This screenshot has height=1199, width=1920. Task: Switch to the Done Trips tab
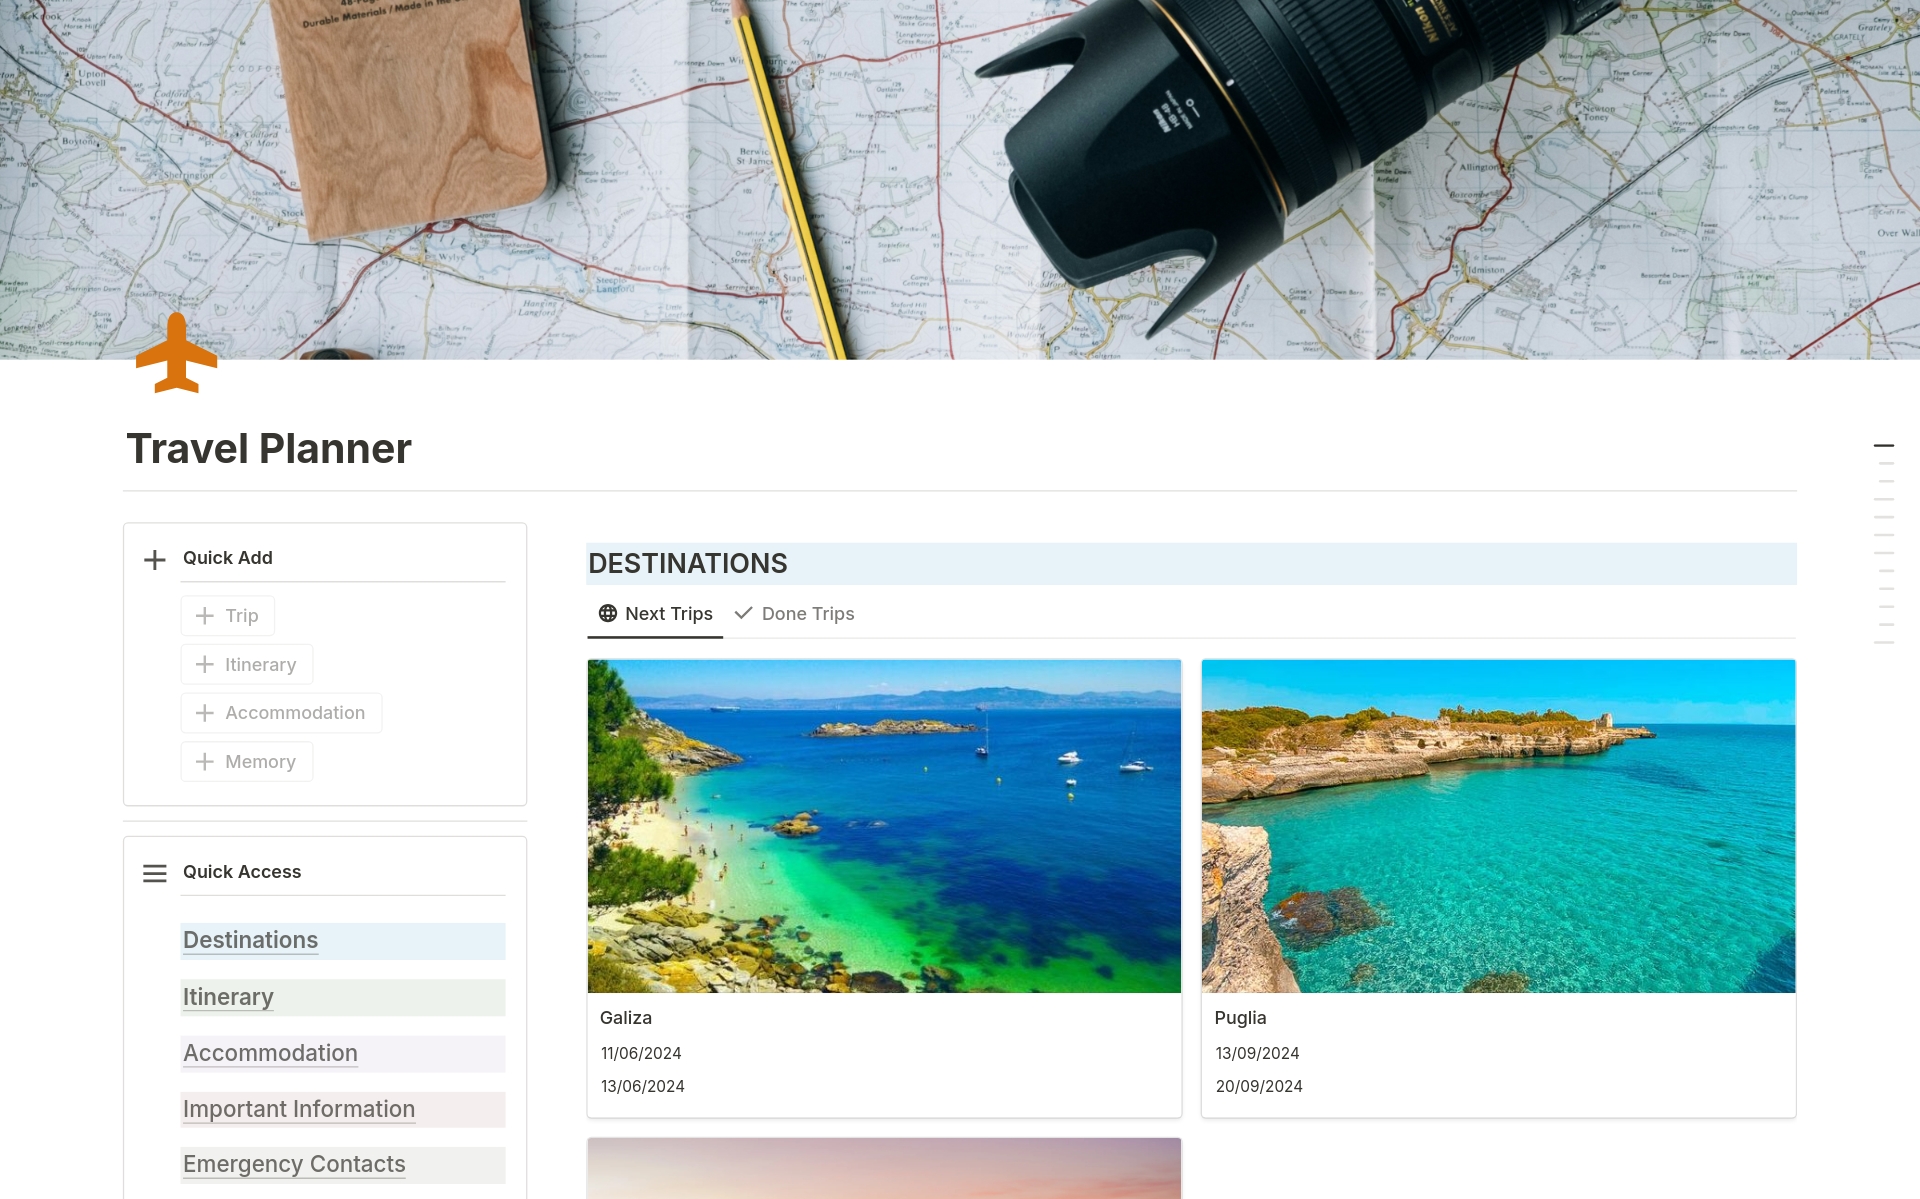[x=794, y=614]
